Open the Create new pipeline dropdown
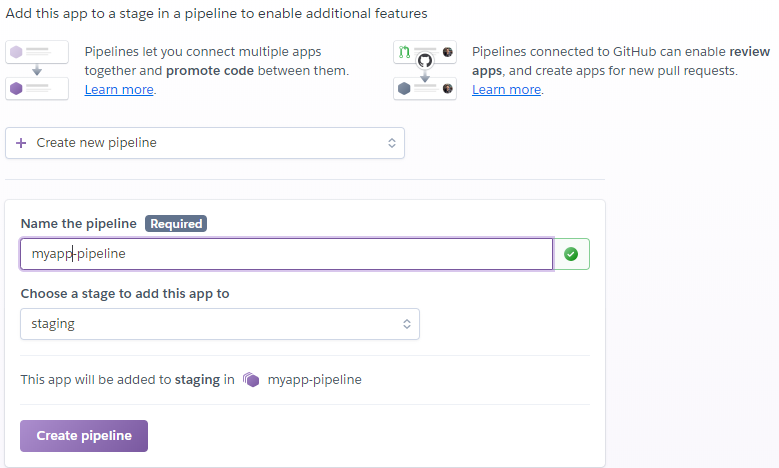The image size is (779, 468). coord(205,143)
